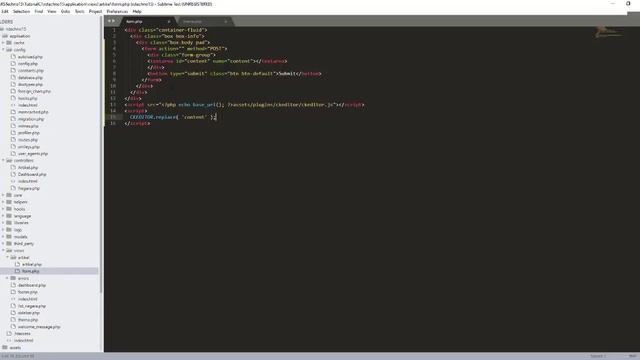Click the errors folder icon

coord(13,278)
